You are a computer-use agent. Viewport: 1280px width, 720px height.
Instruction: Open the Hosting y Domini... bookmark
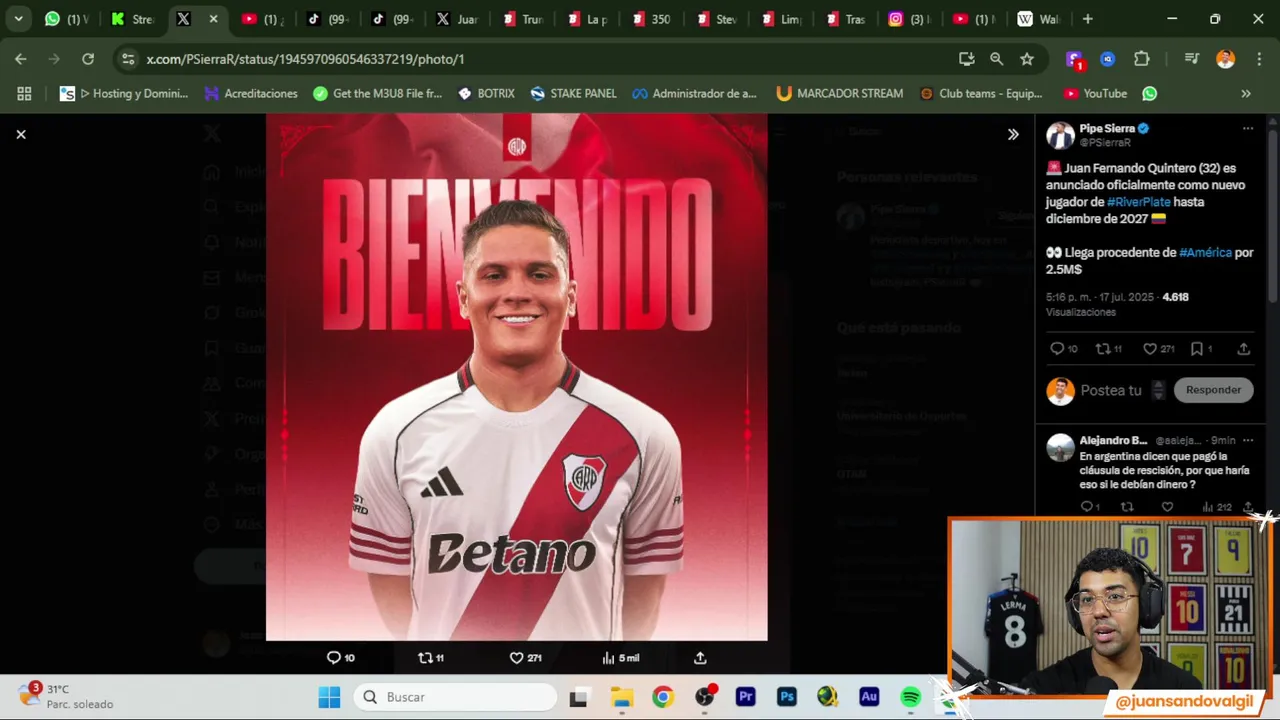pyautogui.click(x=124, y=93)
